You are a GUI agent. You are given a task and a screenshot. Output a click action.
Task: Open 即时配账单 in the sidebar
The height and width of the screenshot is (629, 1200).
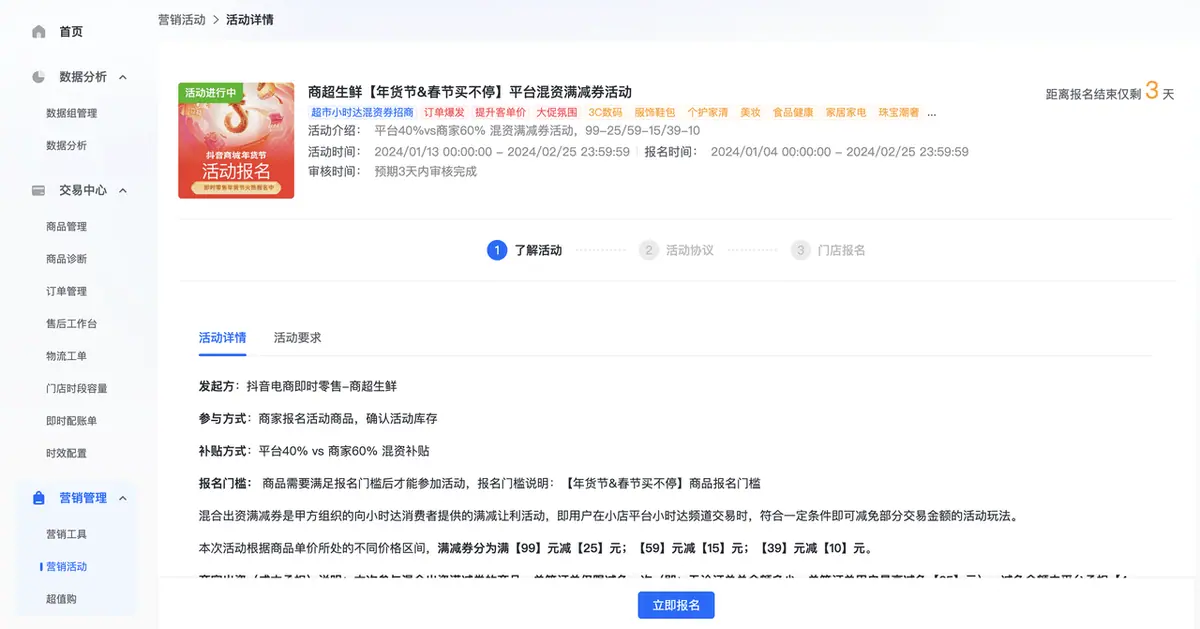(72, 421)
